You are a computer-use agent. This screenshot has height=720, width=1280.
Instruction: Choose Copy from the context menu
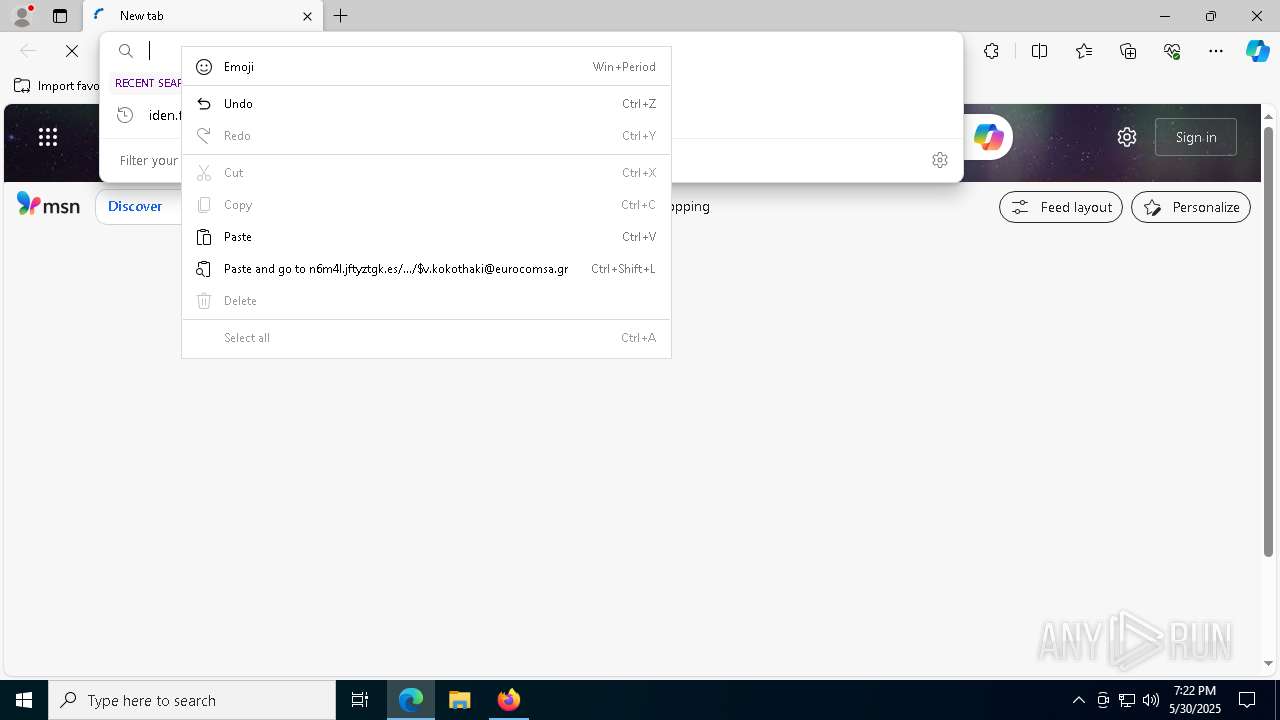(x=426, y=205)
